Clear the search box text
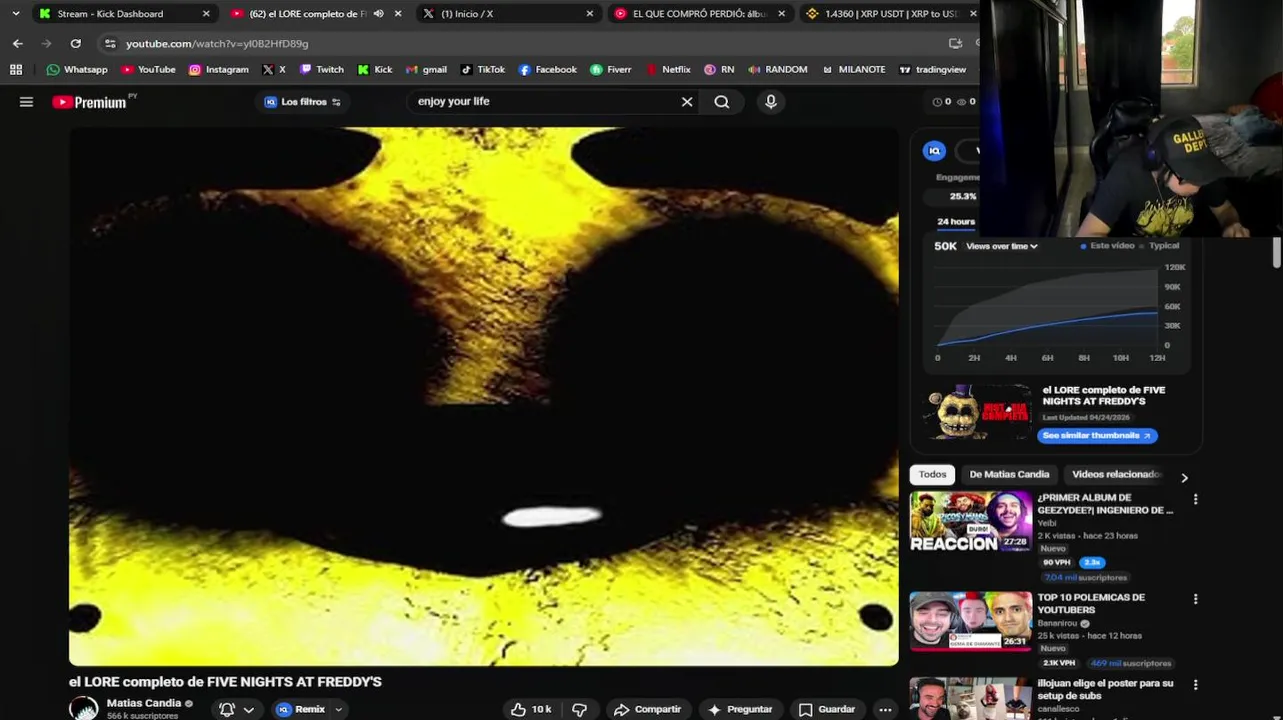The width and height of the screenshot is (1283, 720). pyautogui.click(x=687, y=101)
